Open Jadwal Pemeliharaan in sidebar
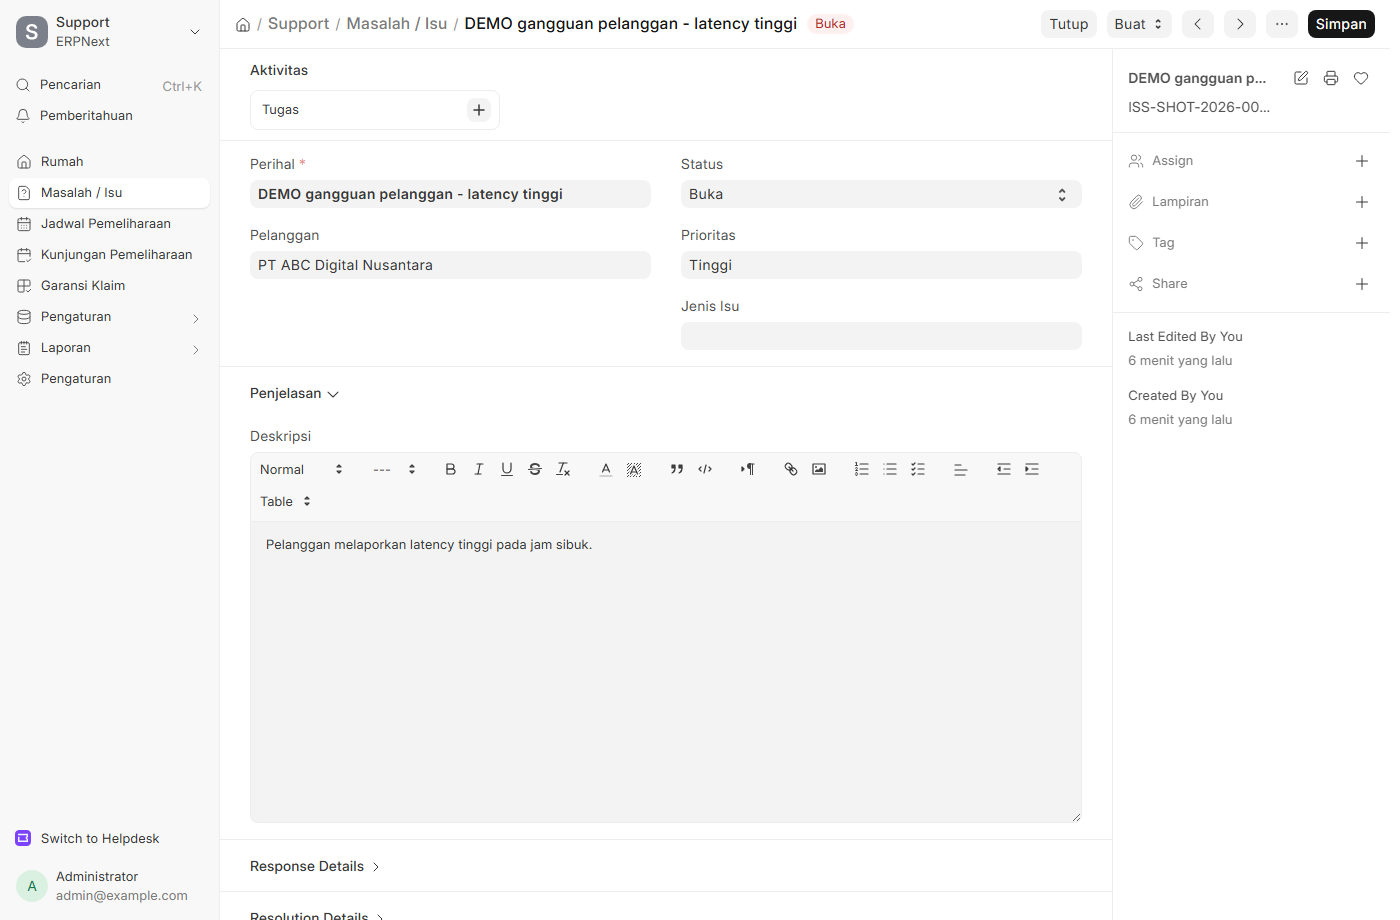 pyautogui.click(x=109, y=224)
